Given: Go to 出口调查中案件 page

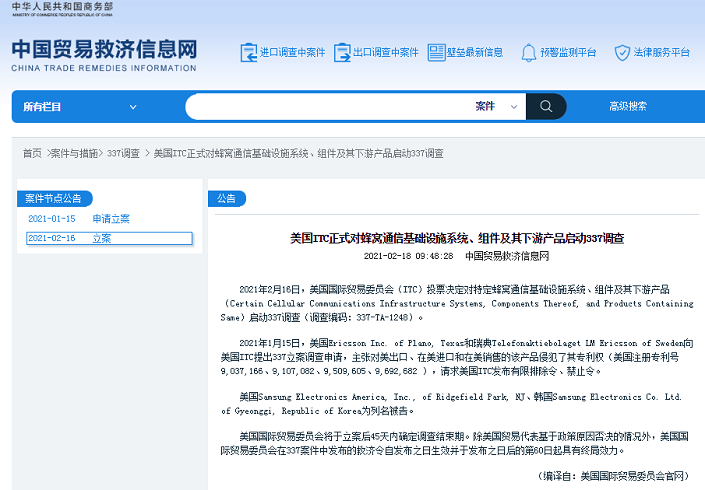Looking at the screenshot, I should coord(386,53).
